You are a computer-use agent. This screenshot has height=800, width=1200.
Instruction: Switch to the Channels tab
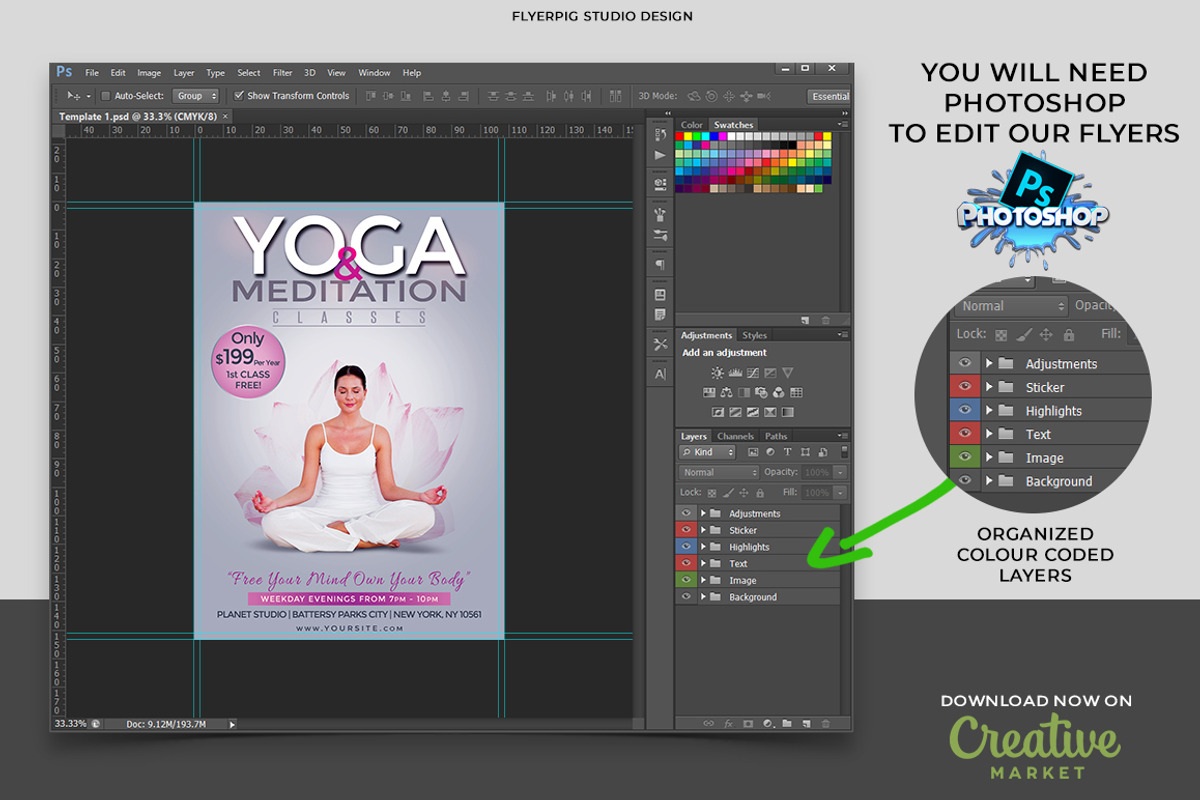click(735, 436)
